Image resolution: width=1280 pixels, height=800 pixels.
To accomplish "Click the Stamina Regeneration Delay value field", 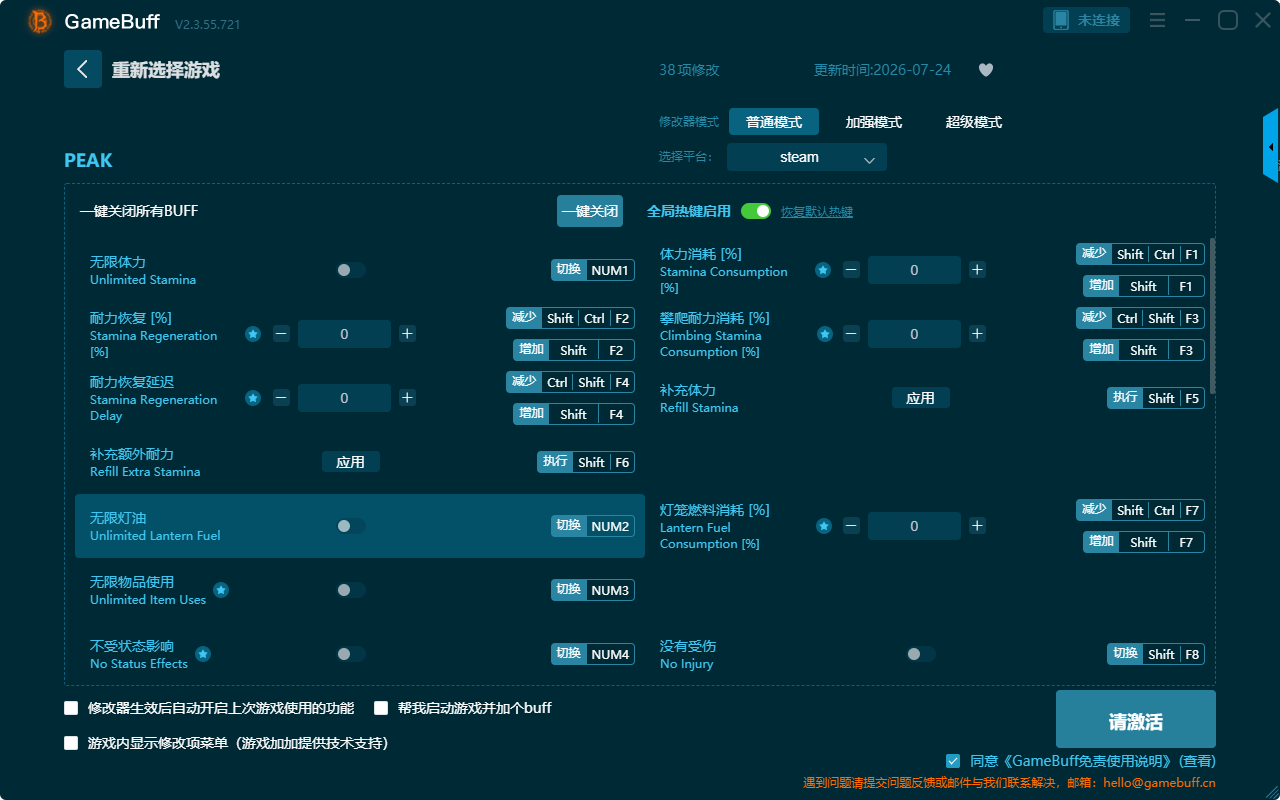I will (344, 398).
